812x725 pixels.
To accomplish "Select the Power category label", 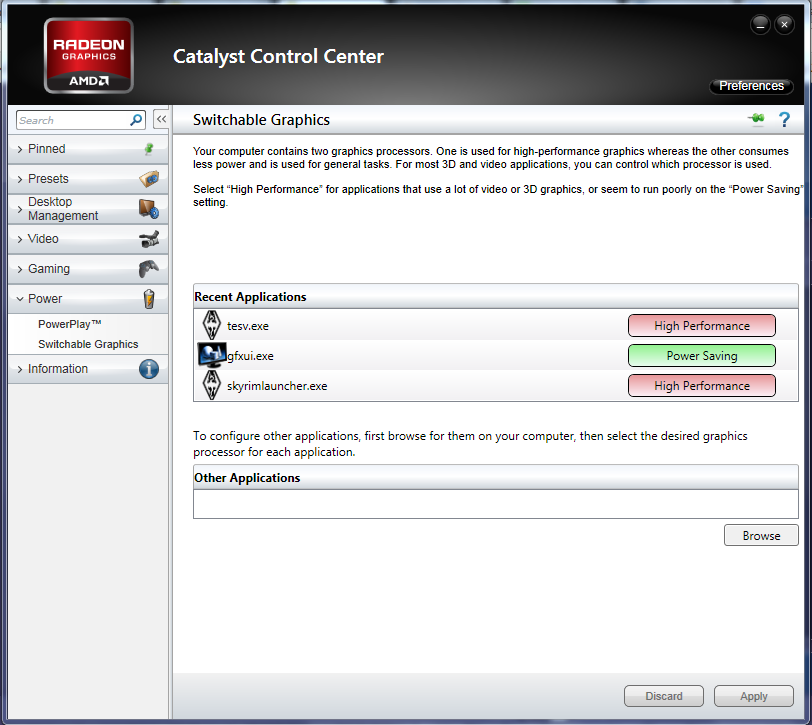I will click(45, 299).
